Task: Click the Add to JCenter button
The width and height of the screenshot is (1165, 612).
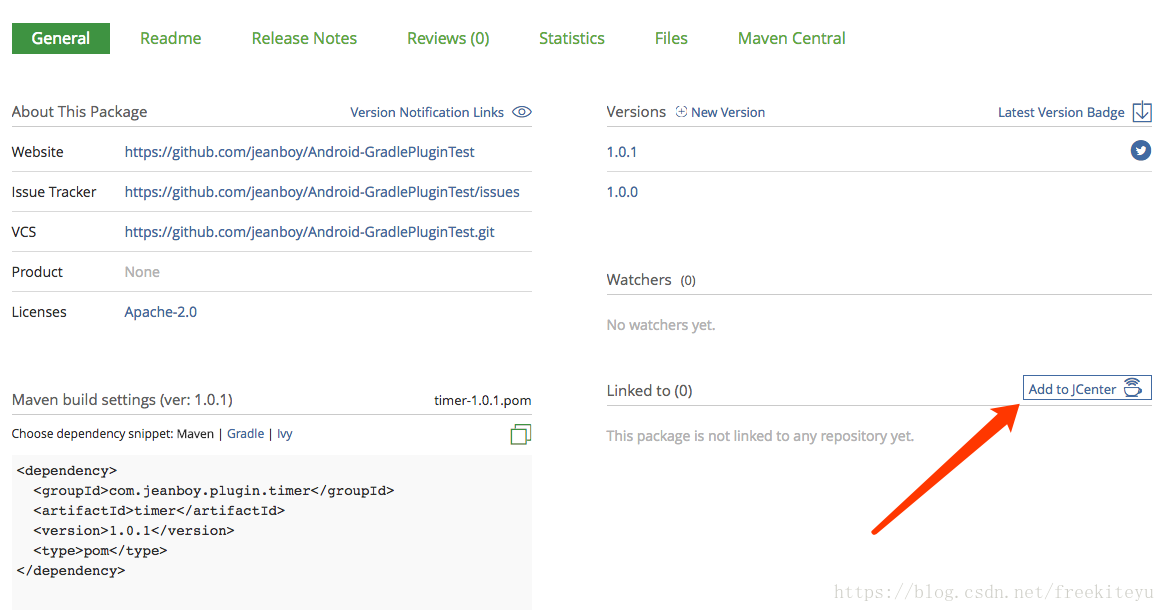Action: pyautogui.click(x=1087, y=388)
